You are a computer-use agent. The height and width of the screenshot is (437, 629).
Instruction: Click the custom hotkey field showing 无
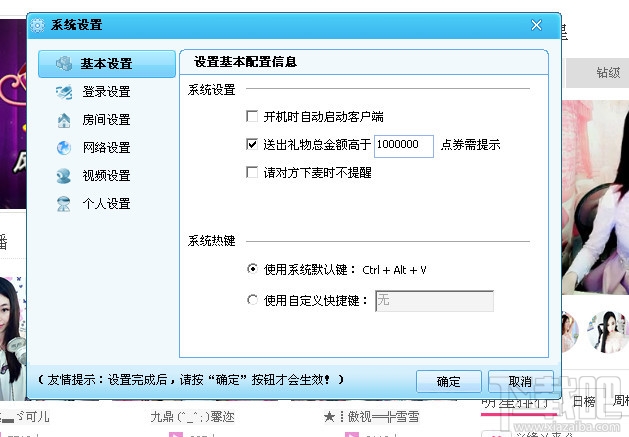click(434, 301)
